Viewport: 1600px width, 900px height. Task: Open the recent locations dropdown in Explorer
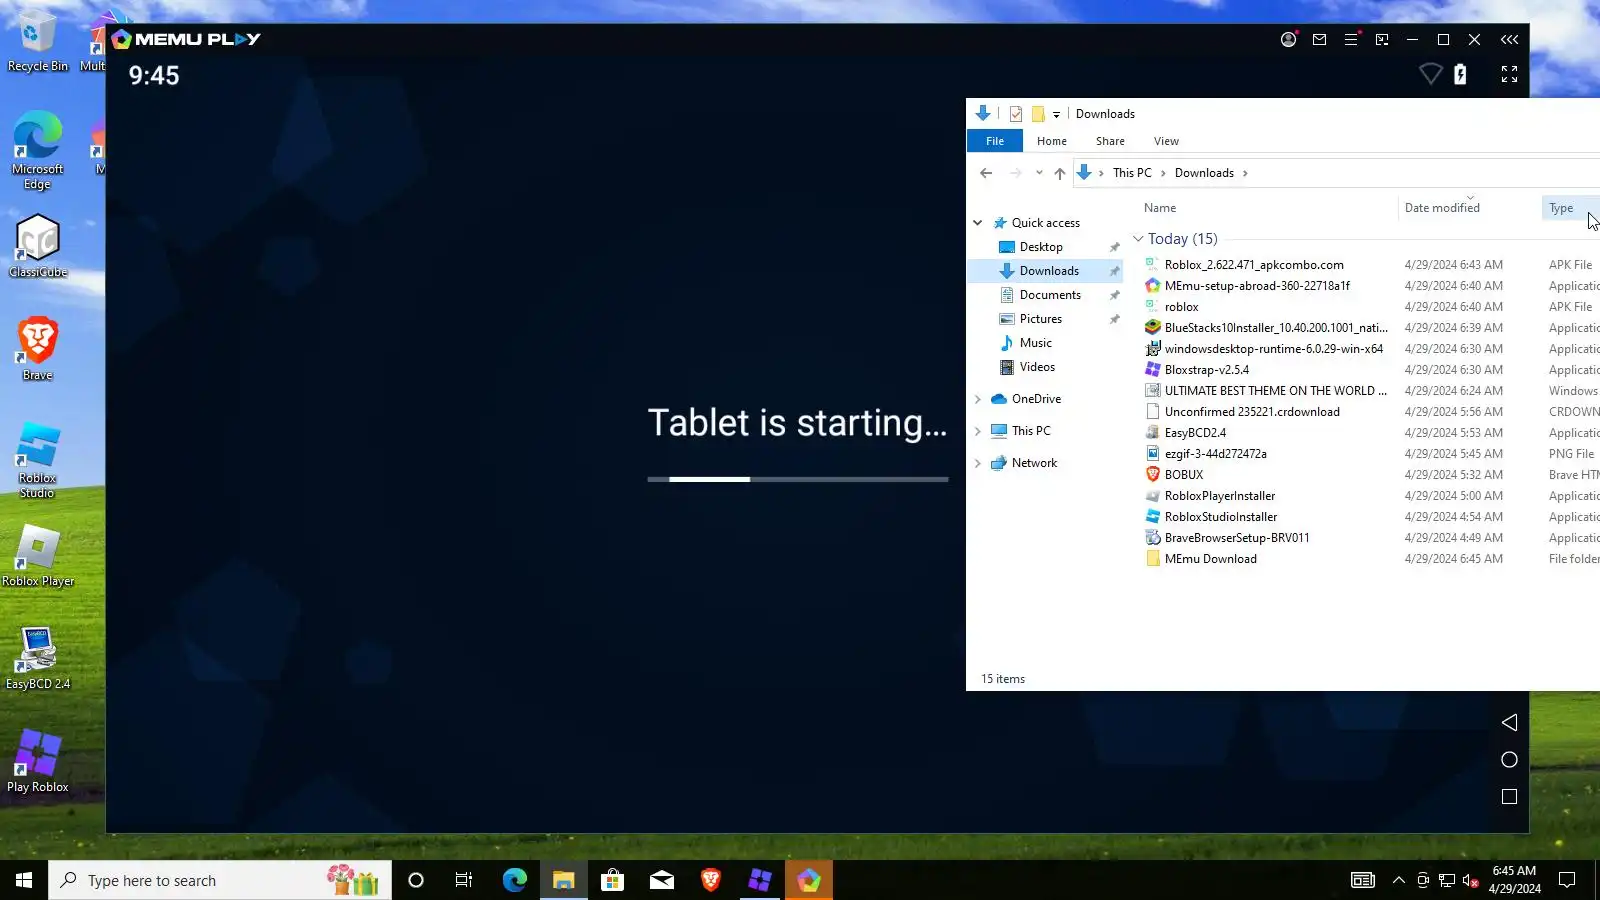[1039, 173]
